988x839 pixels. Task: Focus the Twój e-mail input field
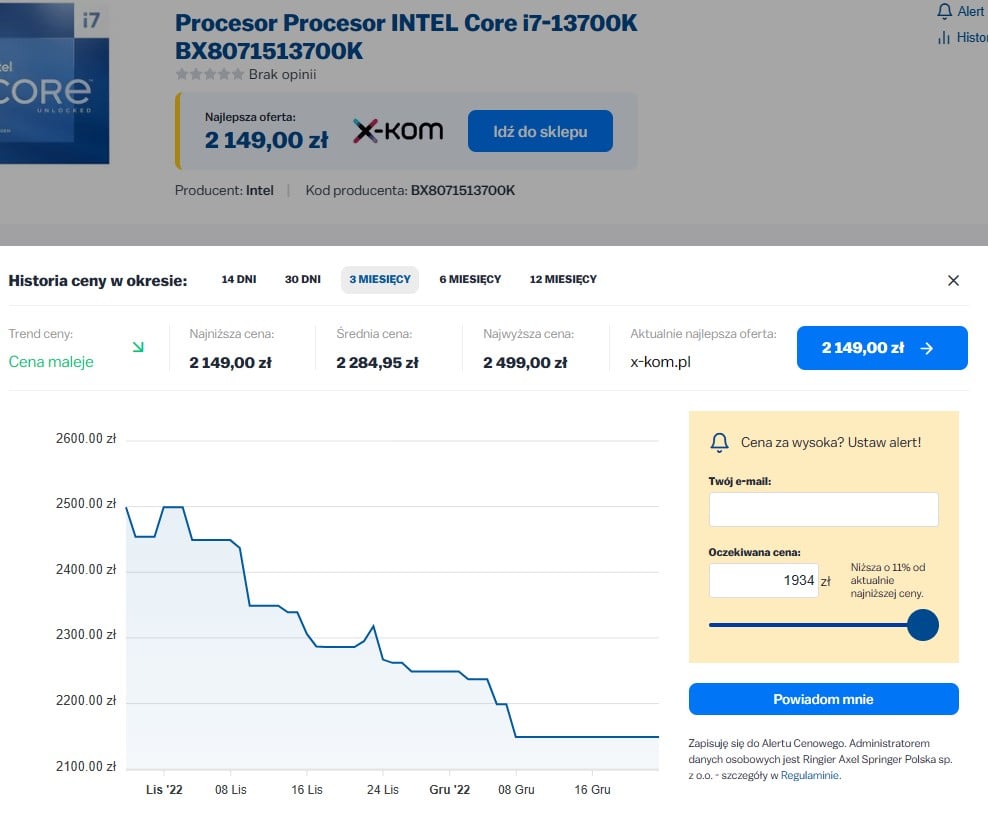(824, 510)
